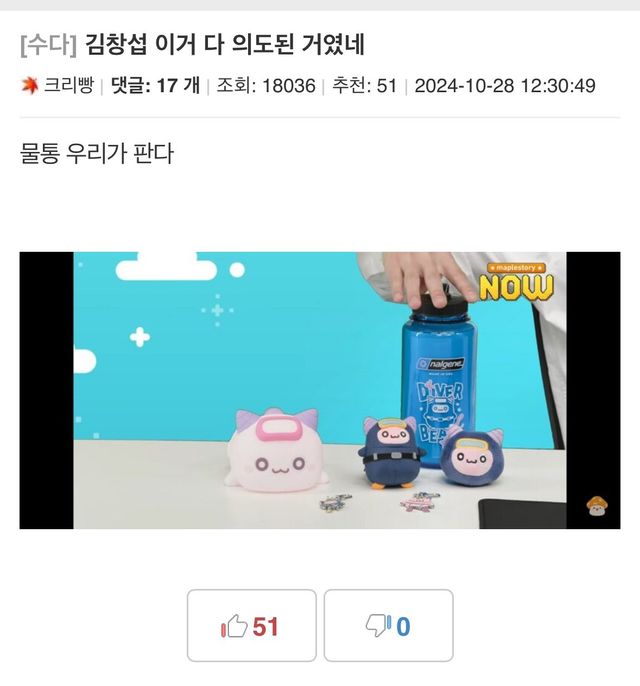
Task: Open the post title 김창섭 이거 다 의도된 거였네
Action: click(x=224, y=45)
